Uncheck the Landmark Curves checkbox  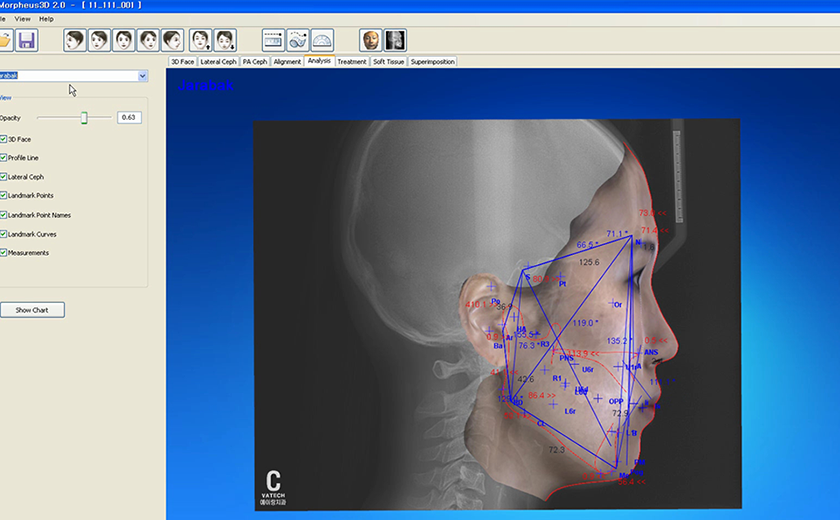[x=3, y=234]
